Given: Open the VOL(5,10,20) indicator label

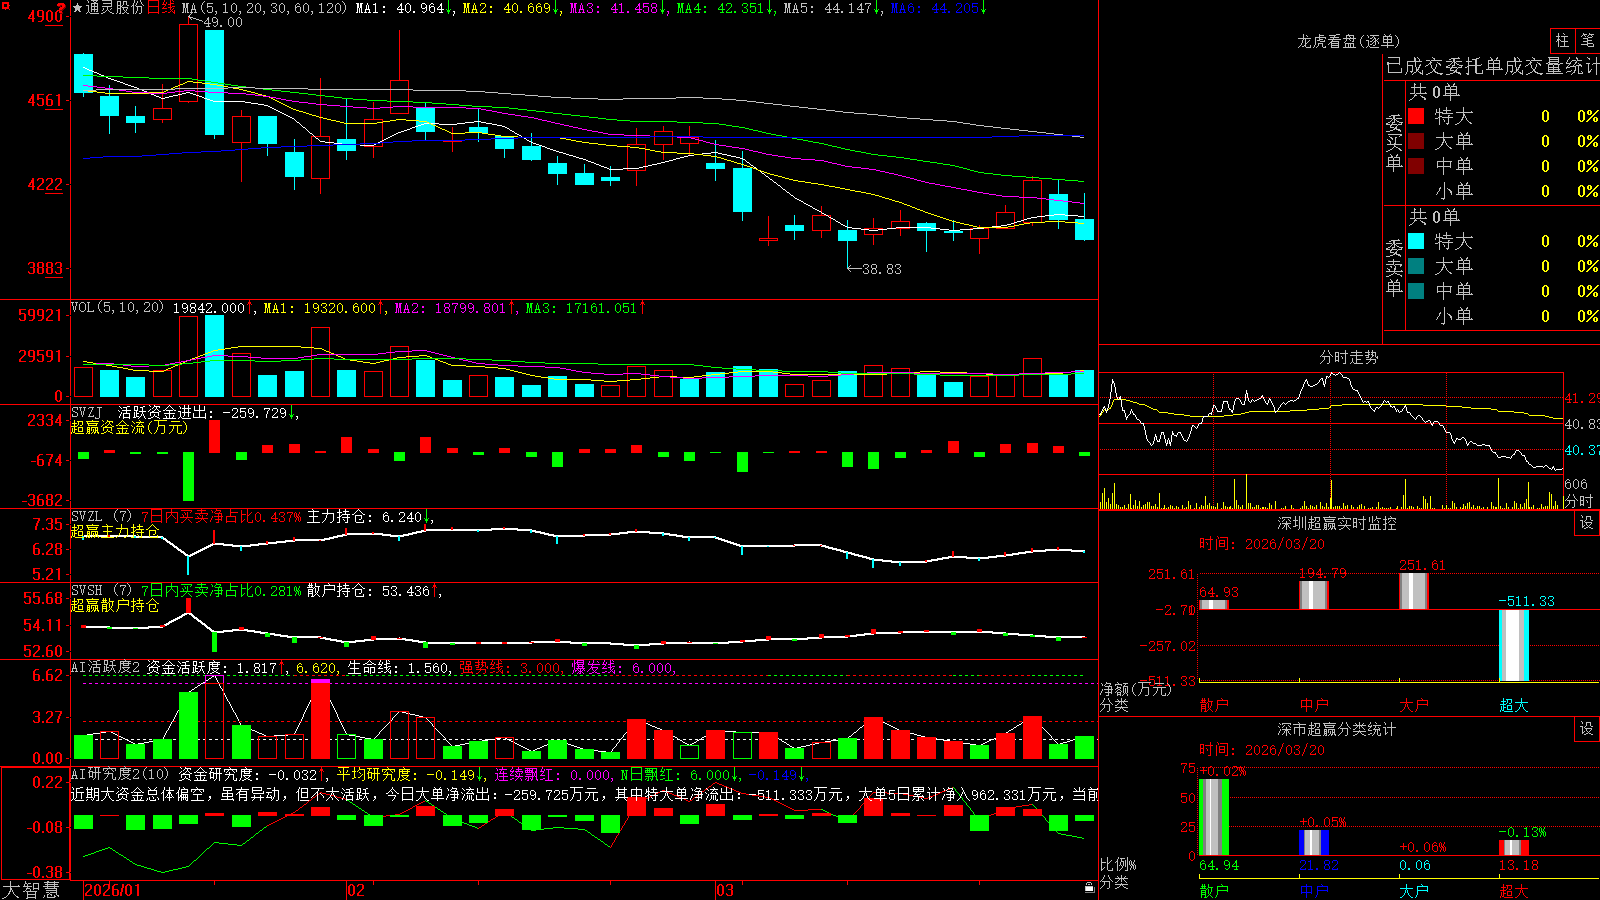Looking at the screenshot, I should coord(117,307).
